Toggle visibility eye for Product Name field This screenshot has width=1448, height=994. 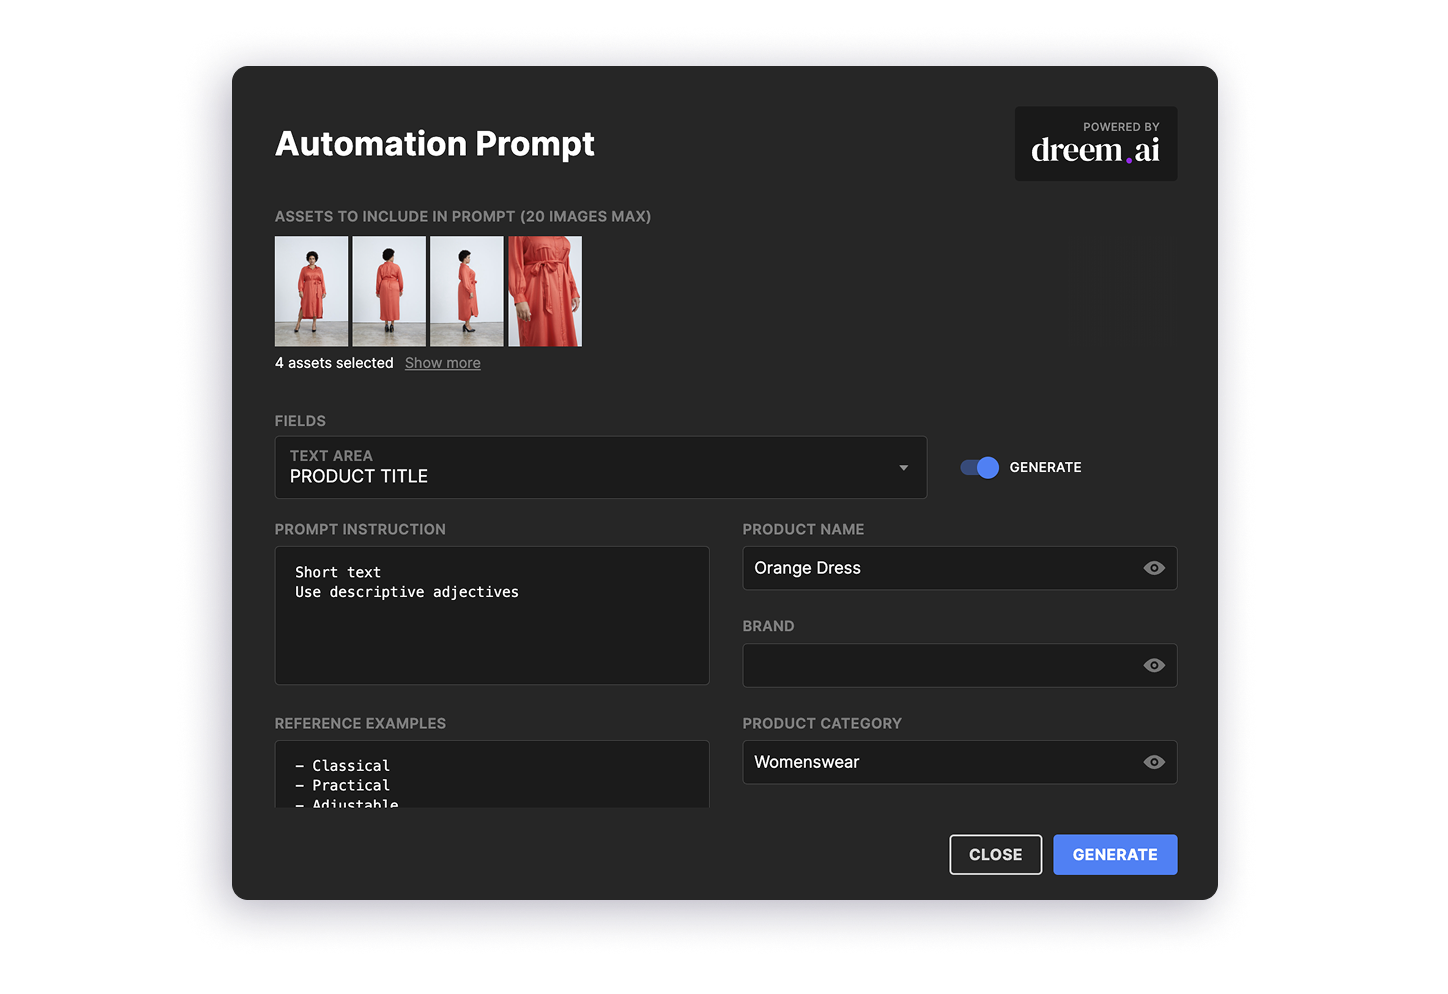1154,568
